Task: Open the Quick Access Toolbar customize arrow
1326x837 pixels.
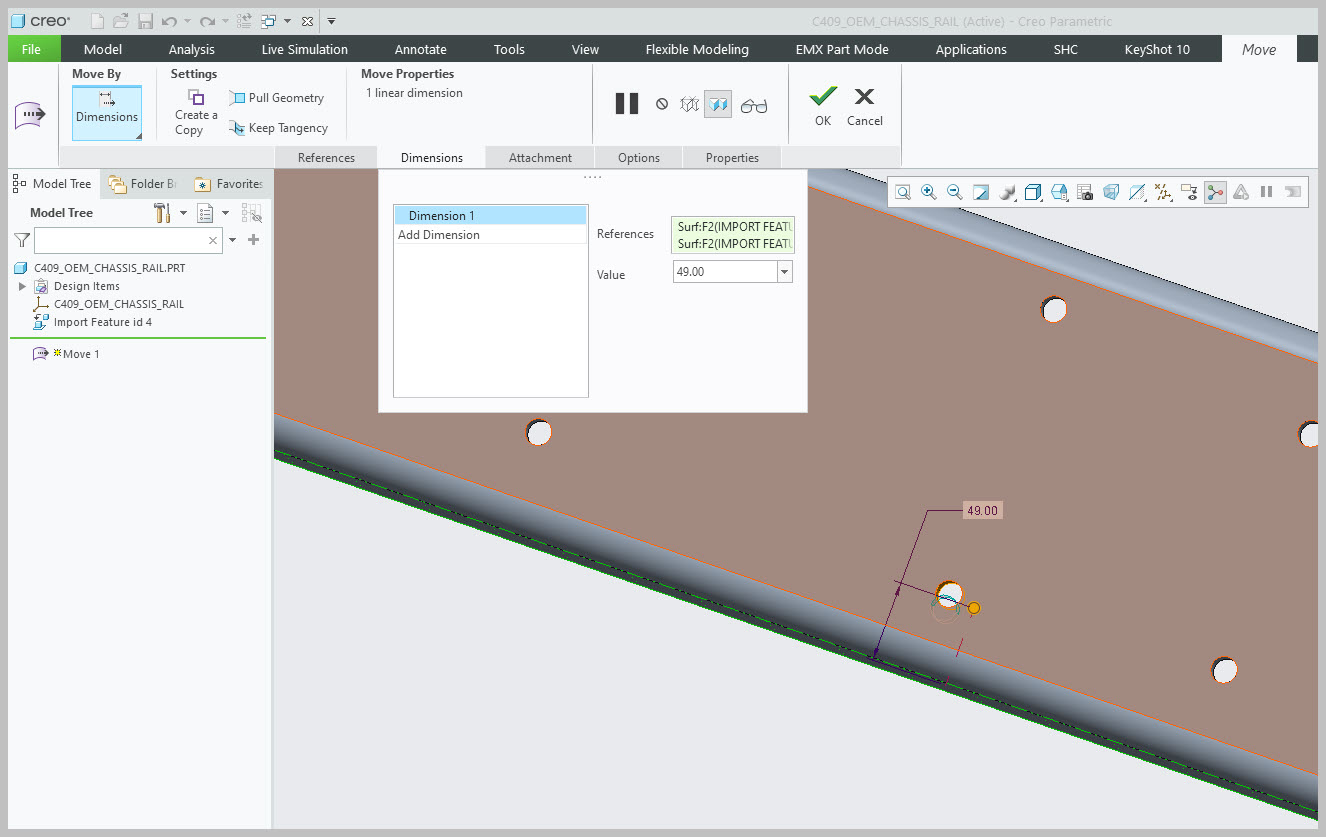Action: pyautogui.click(x=332, y=21)
